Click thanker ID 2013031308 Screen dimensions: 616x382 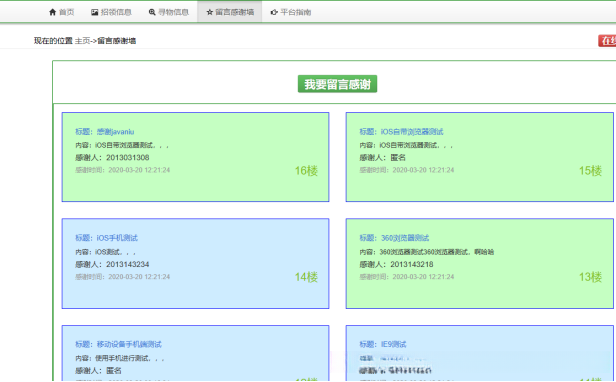128,158
